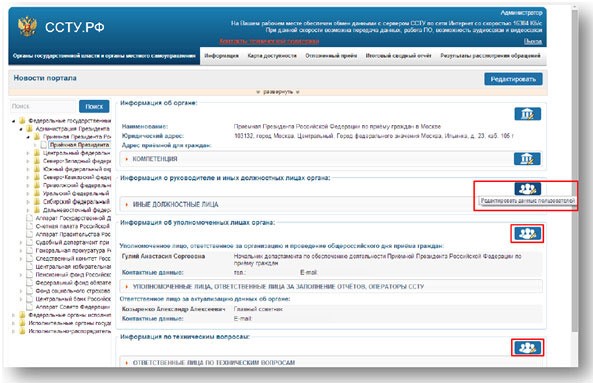Click the vertical page scrollbar on the right

coord(575,170)
